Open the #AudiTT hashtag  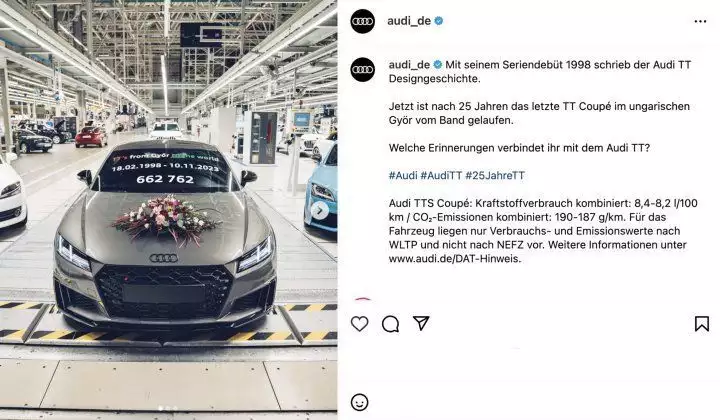point(441,175)
